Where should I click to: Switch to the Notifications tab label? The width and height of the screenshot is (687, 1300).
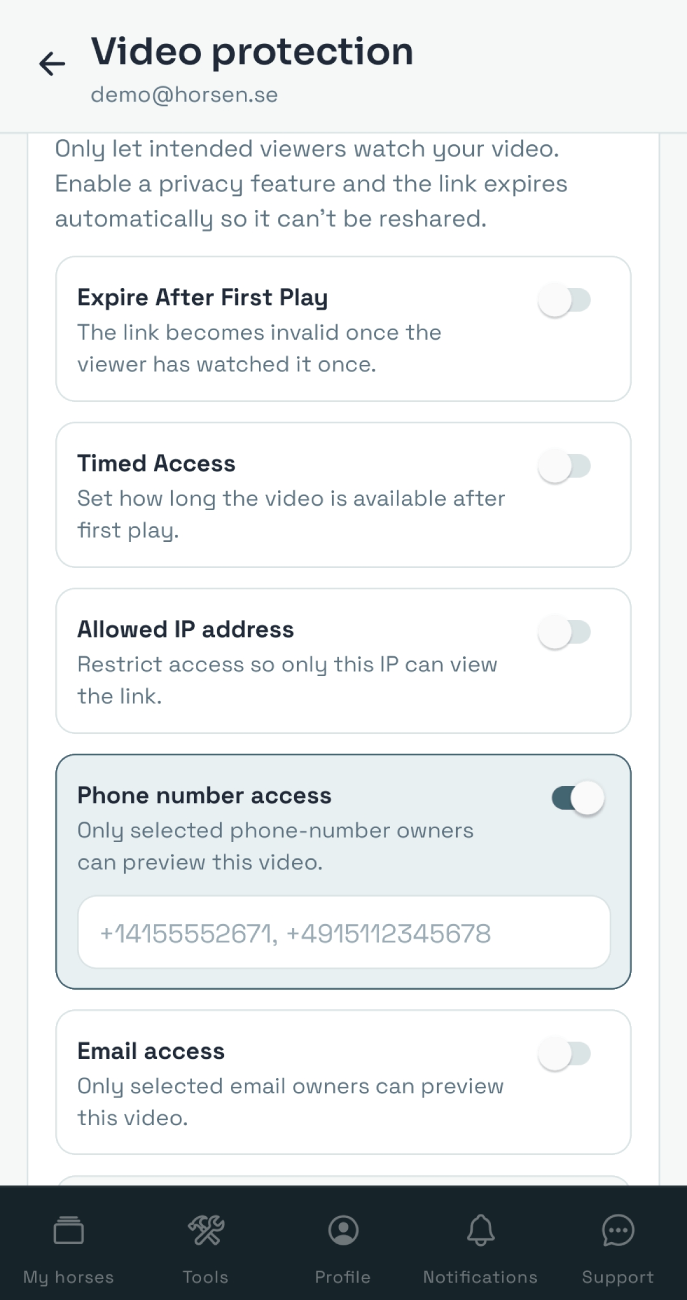[x=480, y=1277]
